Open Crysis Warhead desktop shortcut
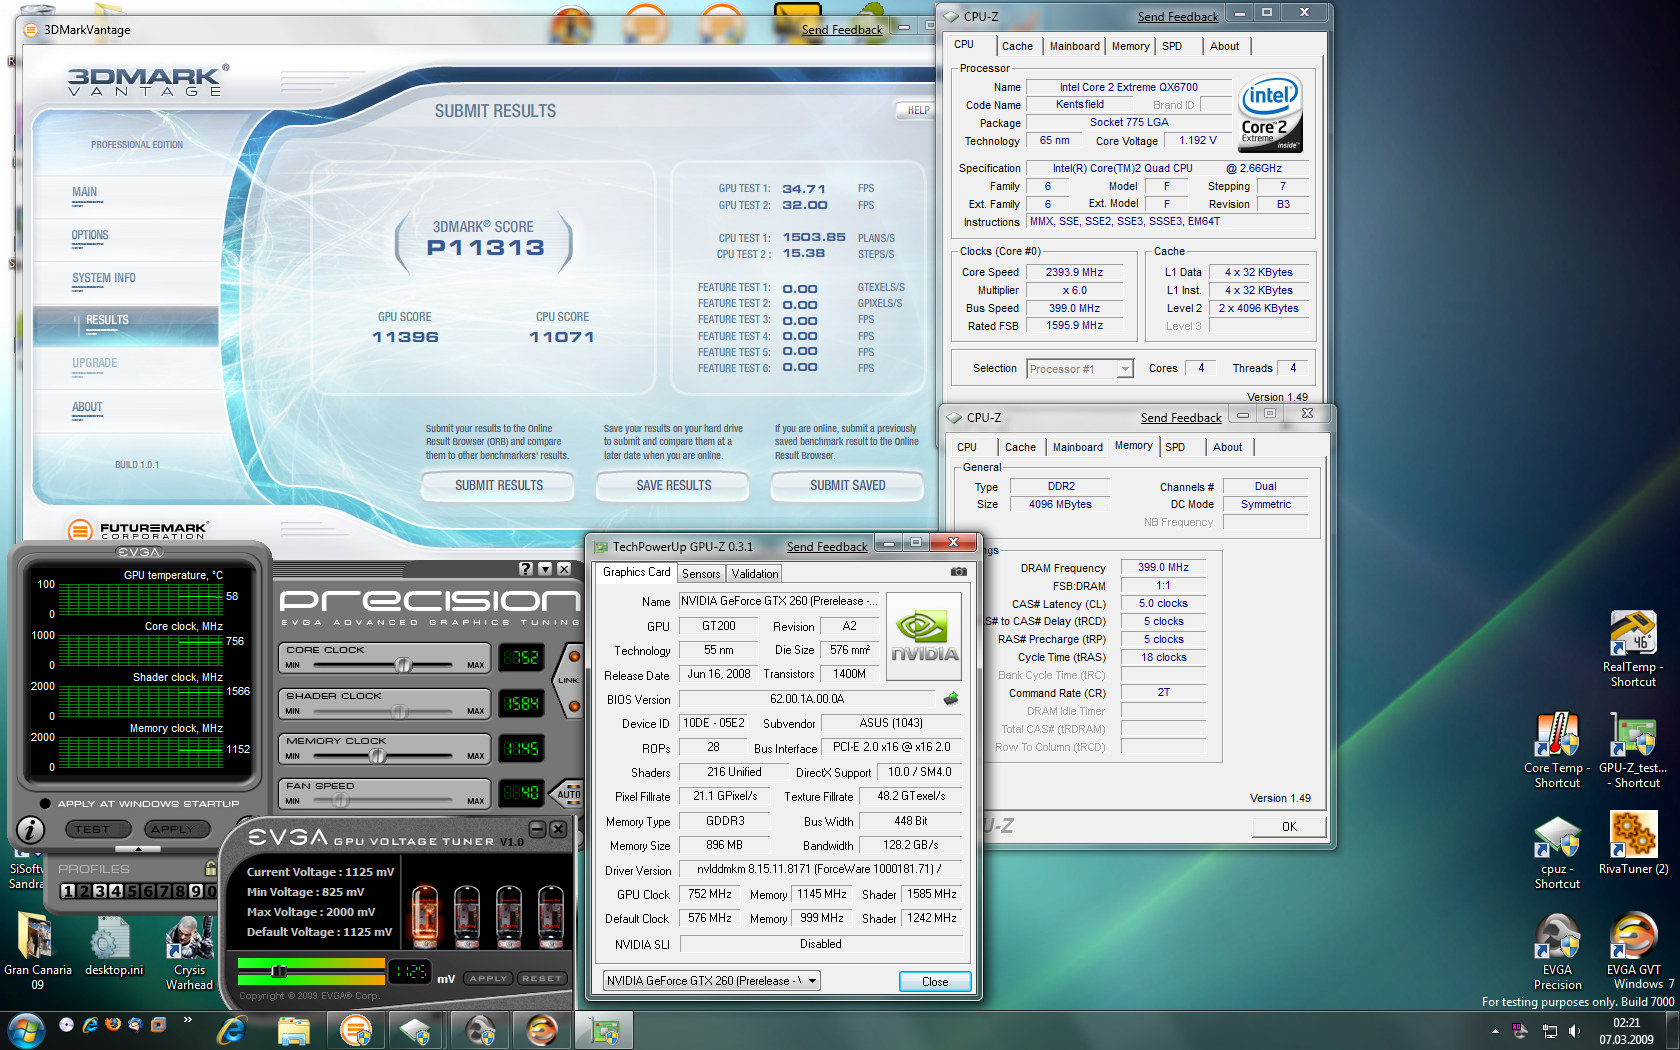This screenshot has width=1680, height=1050. click(189, 952)
